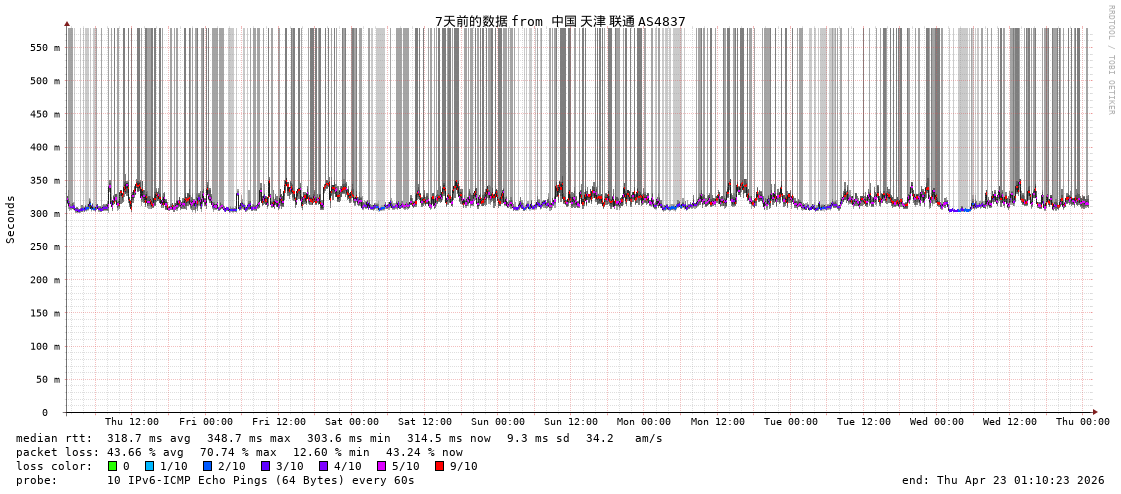Click the swatch labeled 4/10
The width and height of the screenshot is (1121, 494).
pos(323,466)
